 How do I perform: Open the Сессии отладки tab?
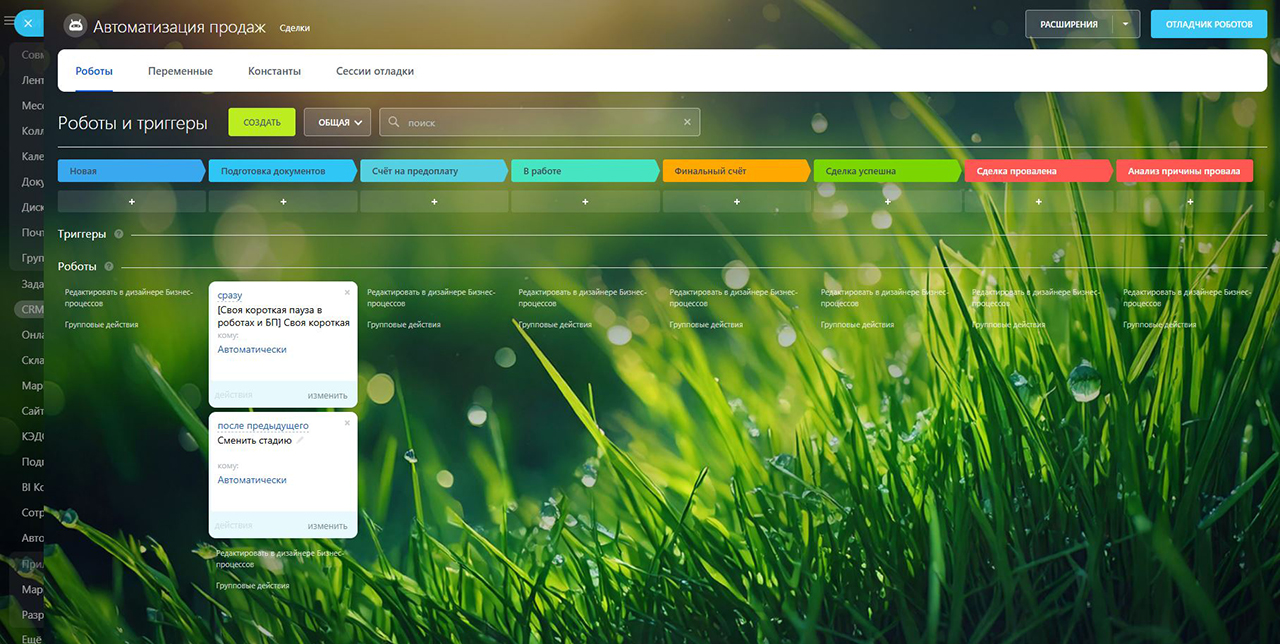click(375, 71)
